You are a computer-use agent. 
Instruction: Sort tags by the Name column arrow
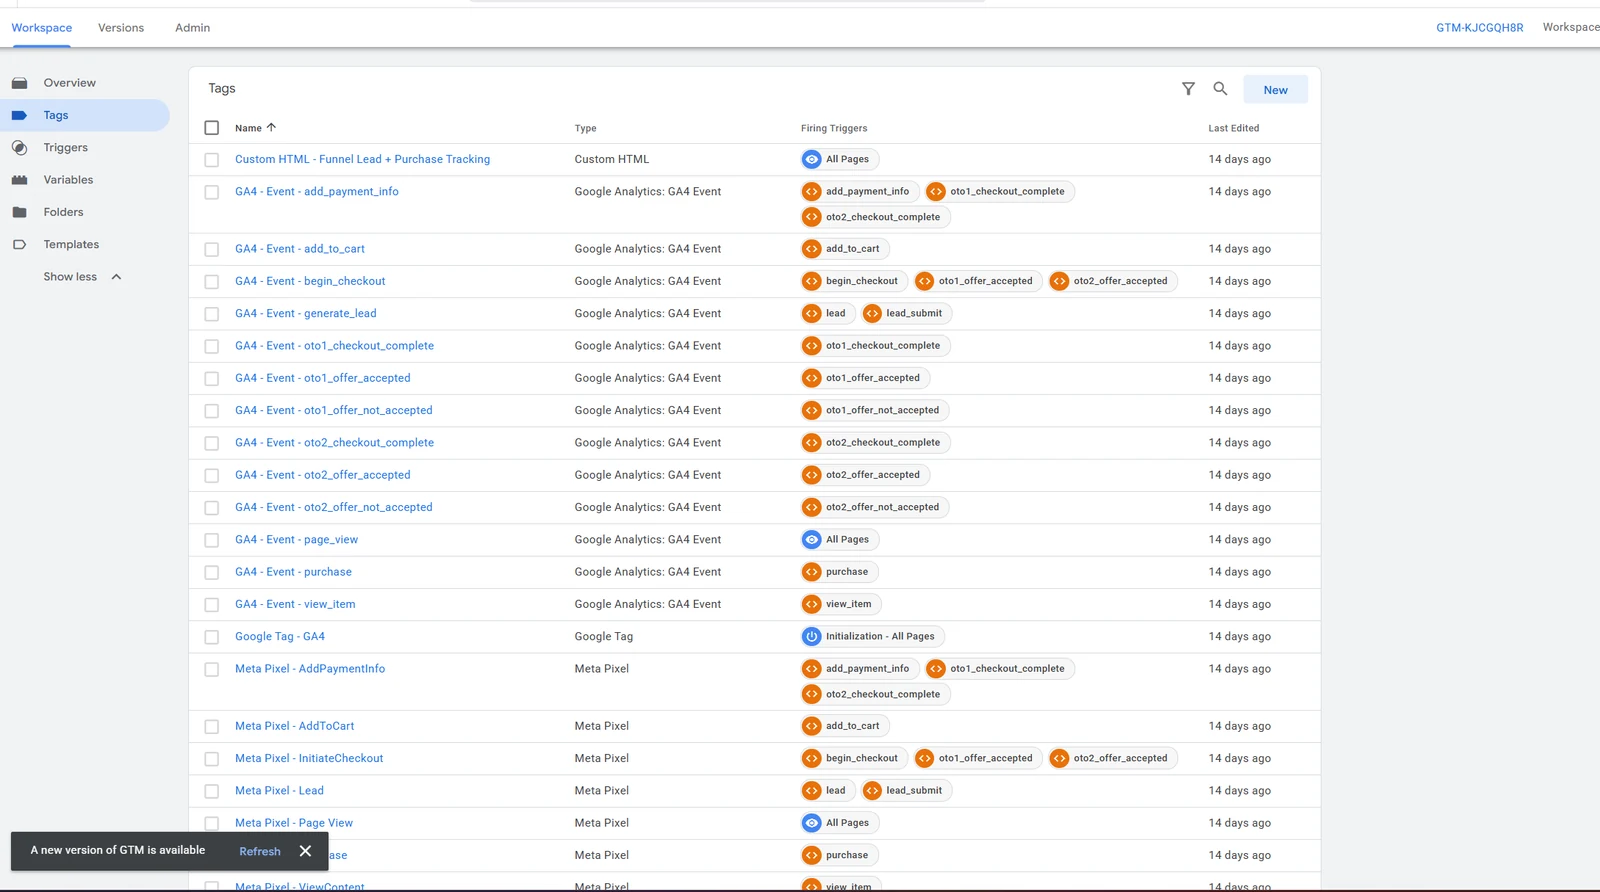coord(271,128)
